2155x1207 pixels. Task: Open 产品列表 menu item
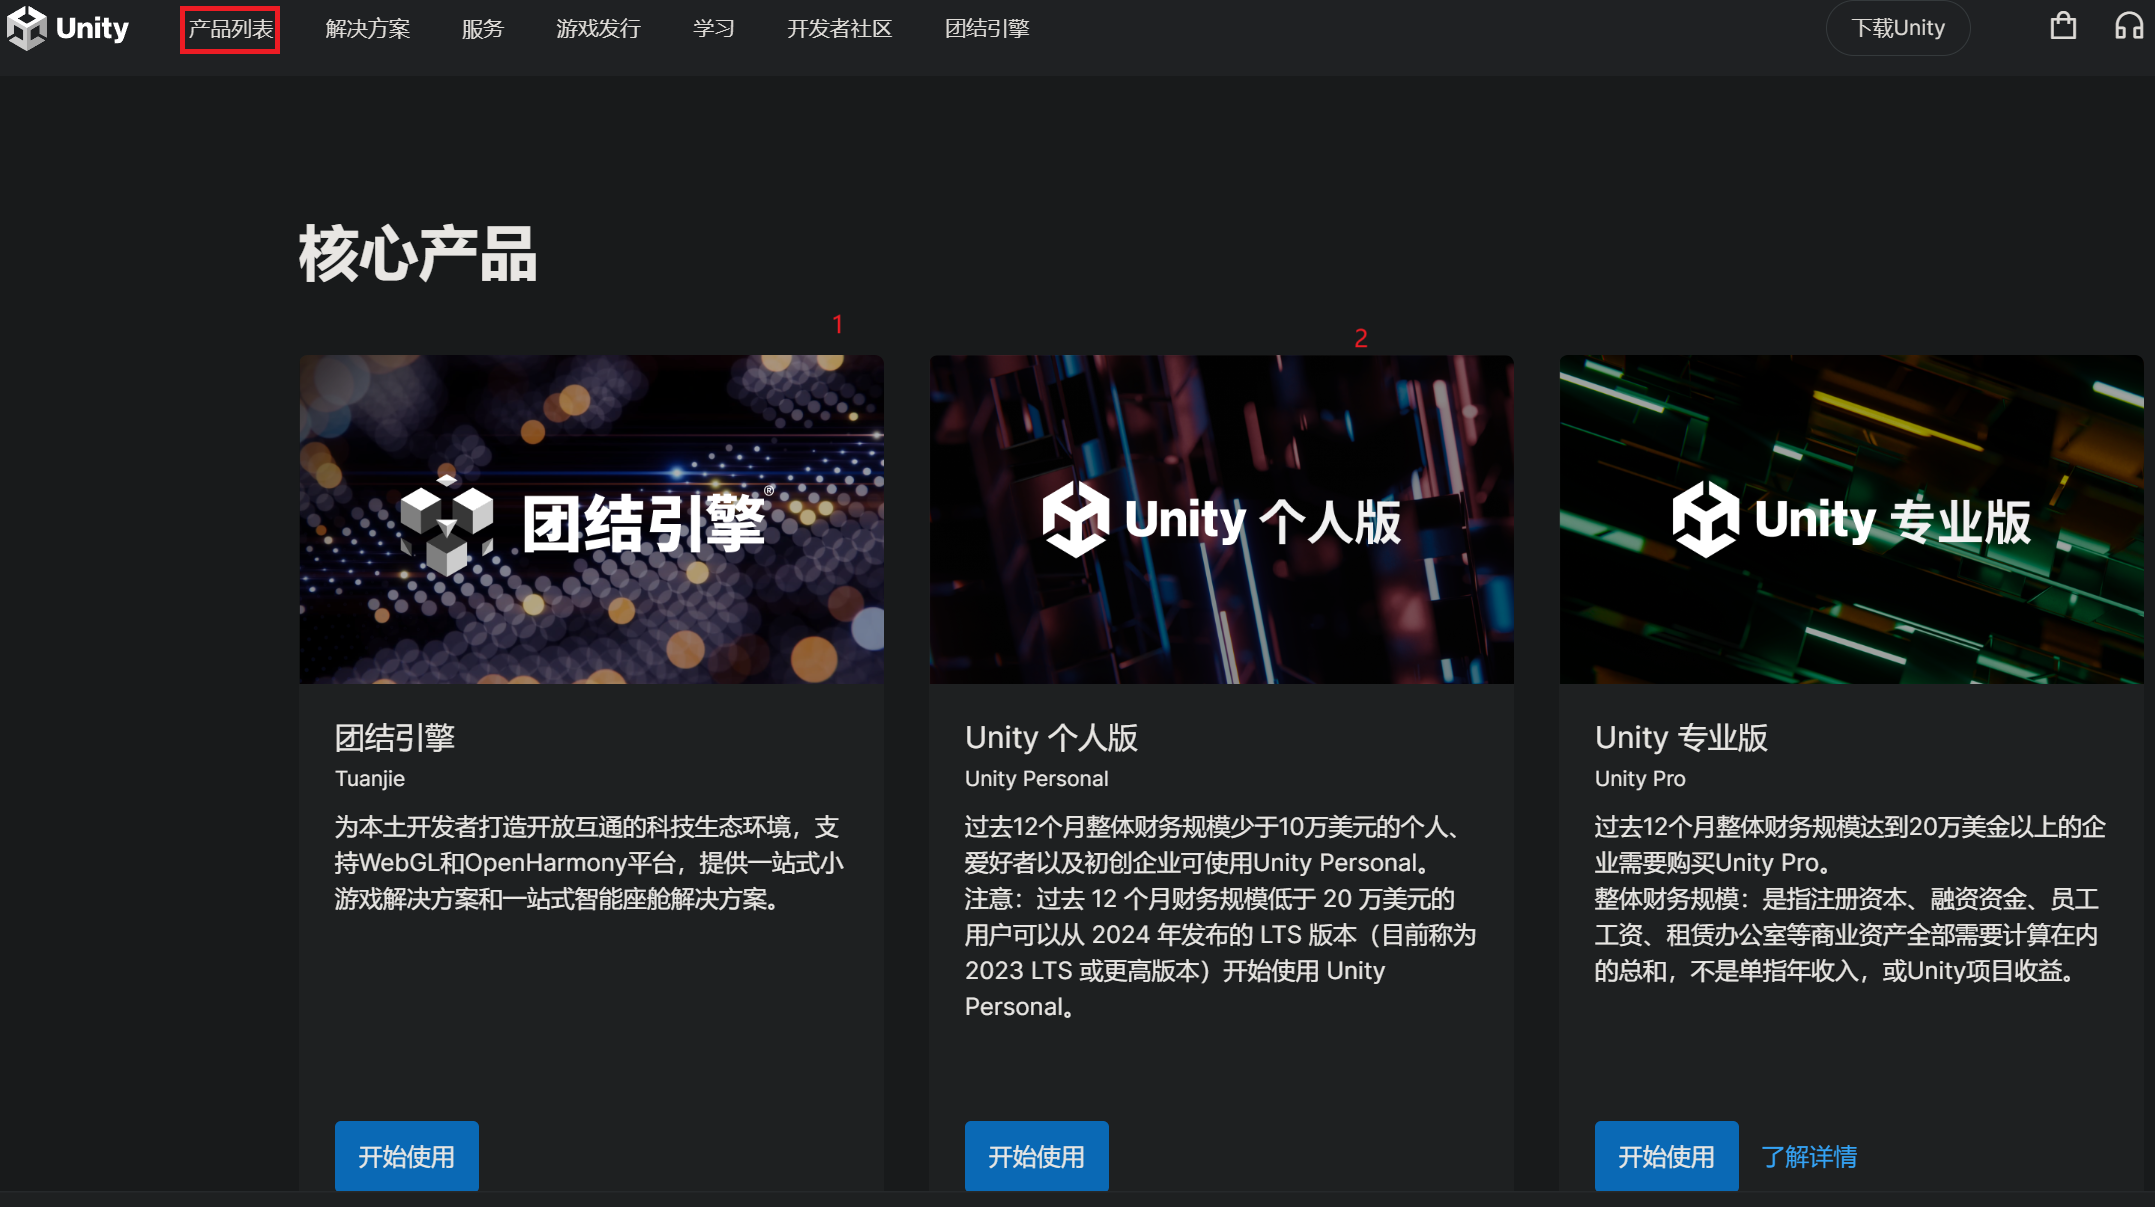[x=230, y=29]
